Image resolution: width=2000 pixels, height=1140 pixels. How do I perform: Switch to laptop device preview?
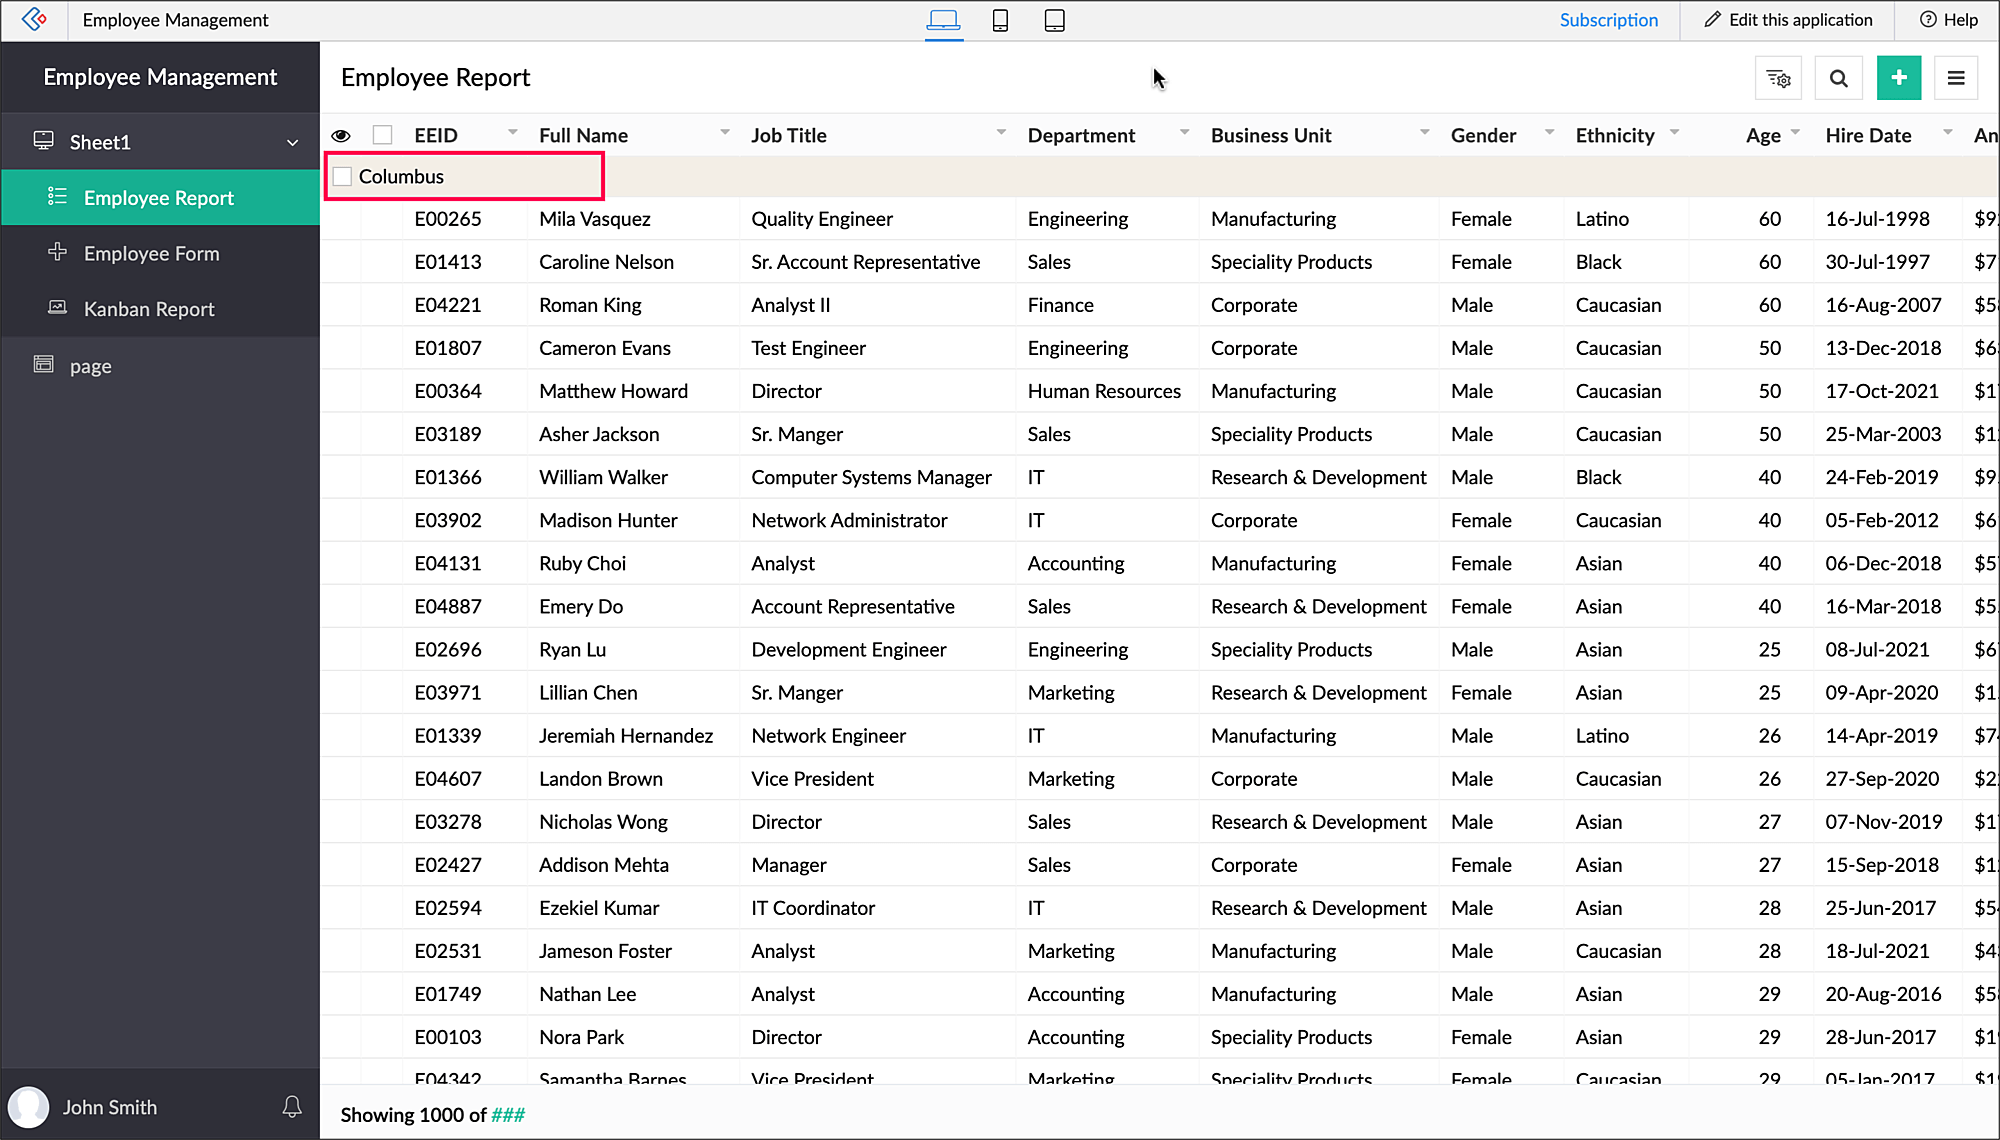(x=943, y=20)
